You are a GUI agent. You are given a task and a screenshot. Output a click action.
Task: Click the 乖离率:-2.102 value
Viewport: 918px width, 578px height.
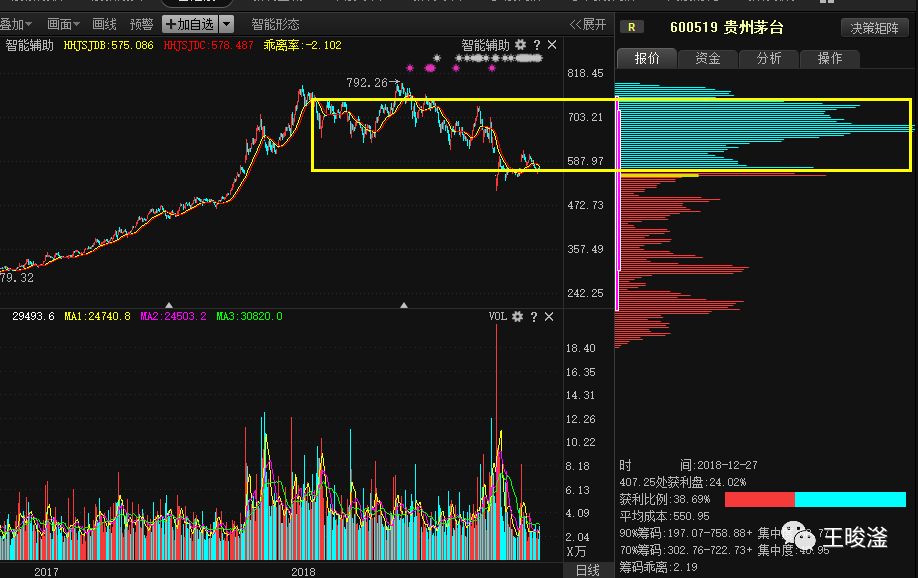302,45
